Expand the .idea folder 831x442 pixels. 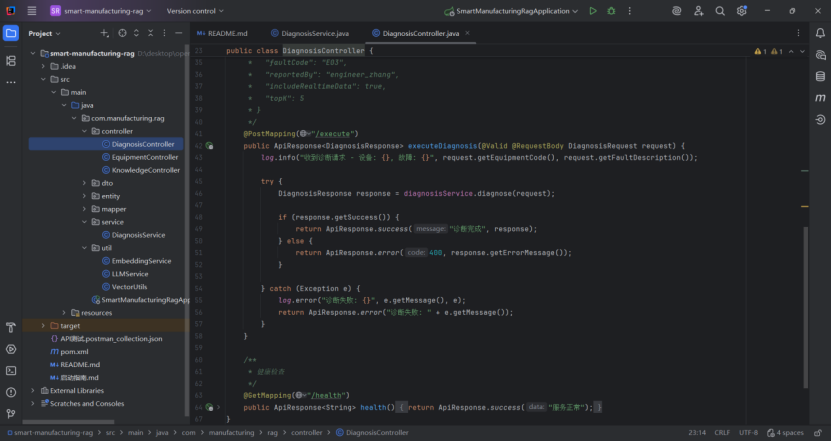coord(43,66)
